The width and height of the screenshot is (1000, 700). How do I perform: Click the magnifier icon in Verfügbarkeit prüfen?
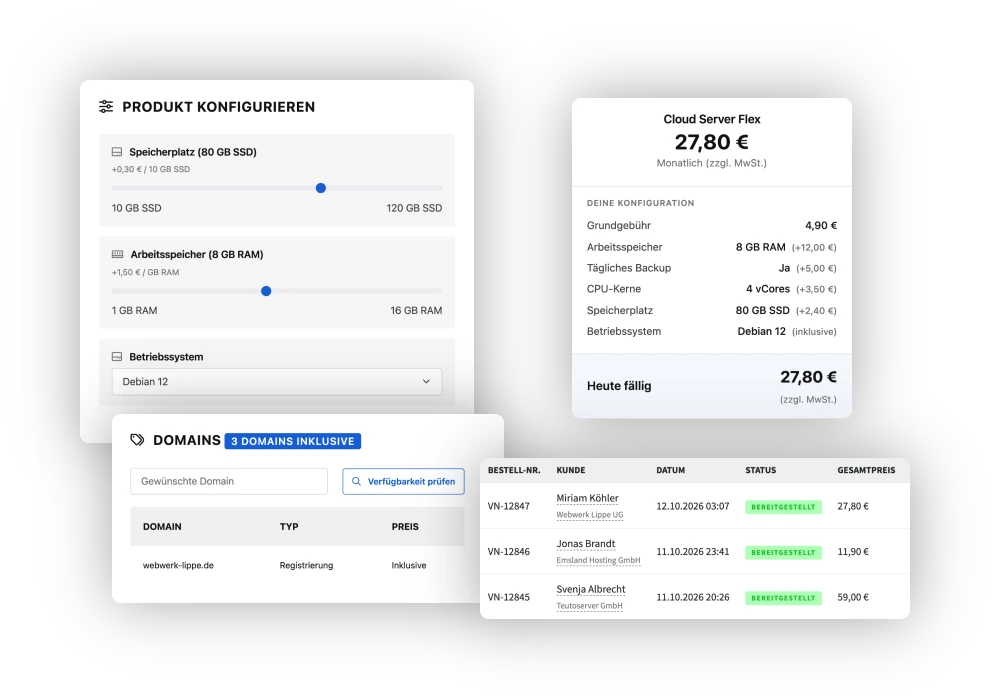point(357,481)
